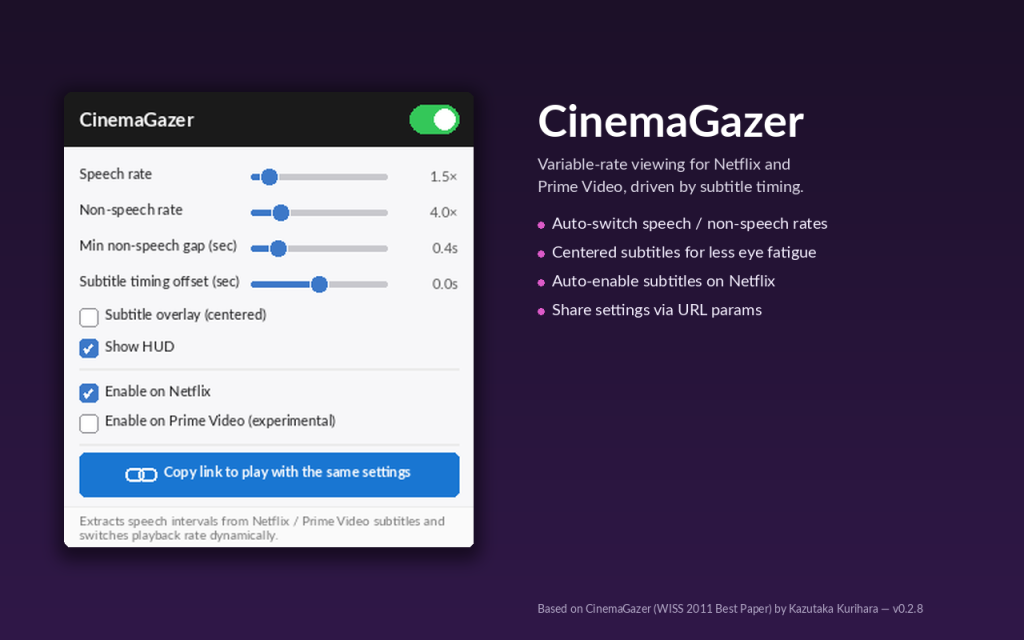Click the Min non-speech gap slider thumb
Screen dimensions: 1024x640
click(278, 249)
